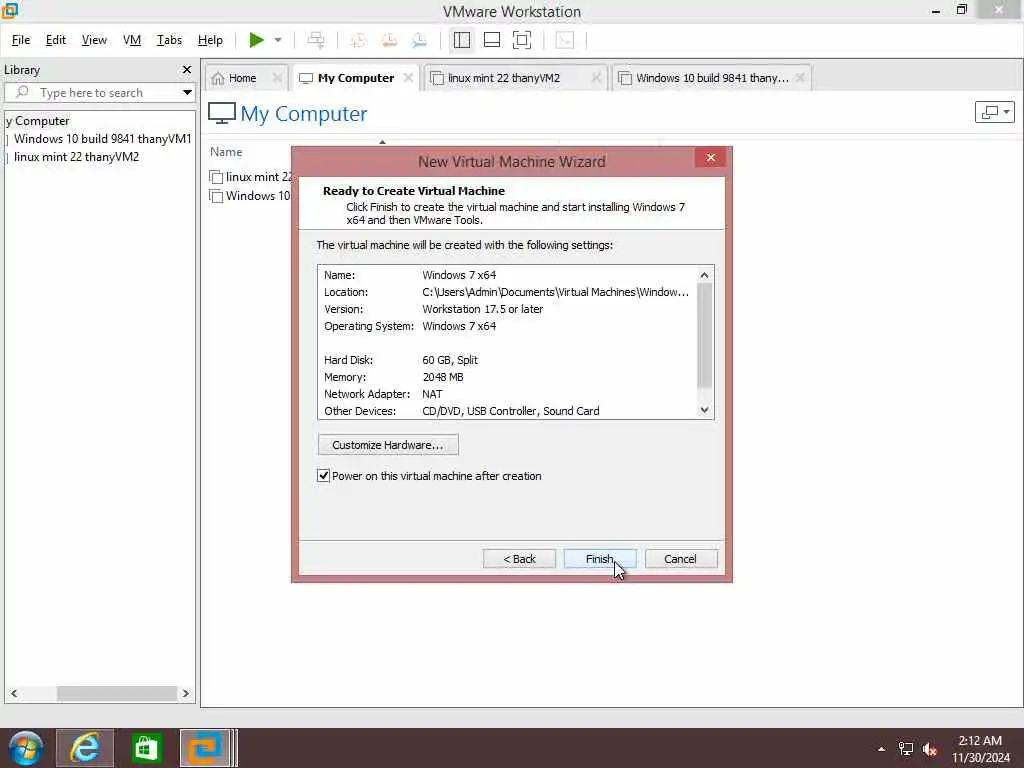1024x768 pixels.
Task: Select the linux mint 22 row icon in list
Action: point(216,177)
